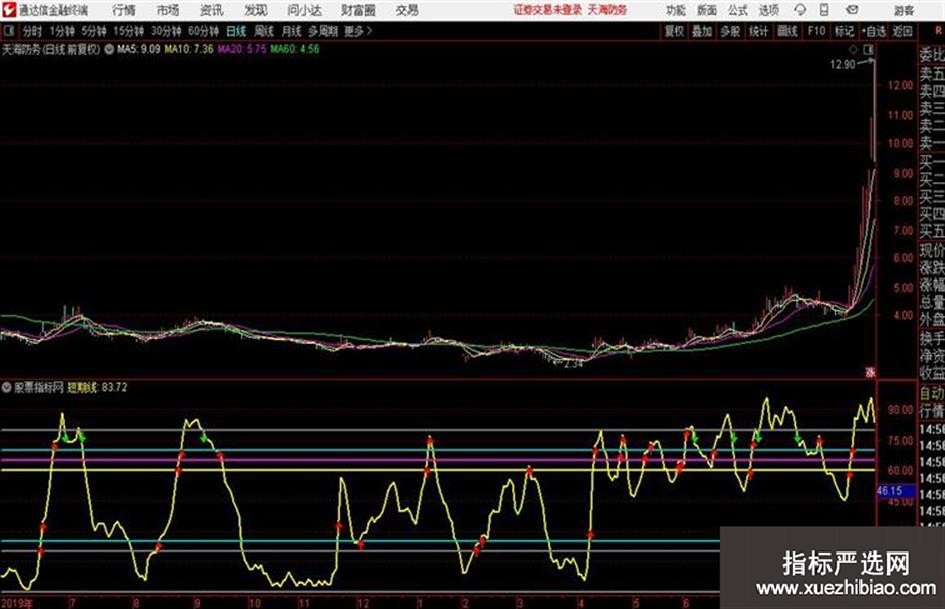Image resolution: width=945 pixels, height=609 pixels.
Task: Click the 多股 toolbar button
Action: (x=730, y=31)
